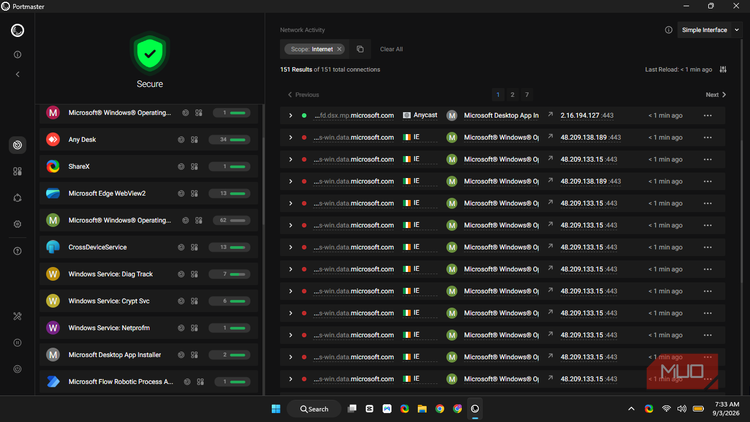Show hidden tray icons chevron
This screenshot has width=750, height=422.
(x=631, y=409)
